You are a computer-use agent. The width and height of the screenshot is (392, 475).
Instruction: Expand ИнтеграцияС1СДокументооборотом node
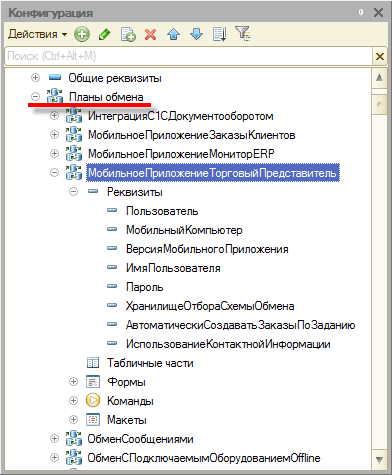pyautogui.click(x=54, y=116)
